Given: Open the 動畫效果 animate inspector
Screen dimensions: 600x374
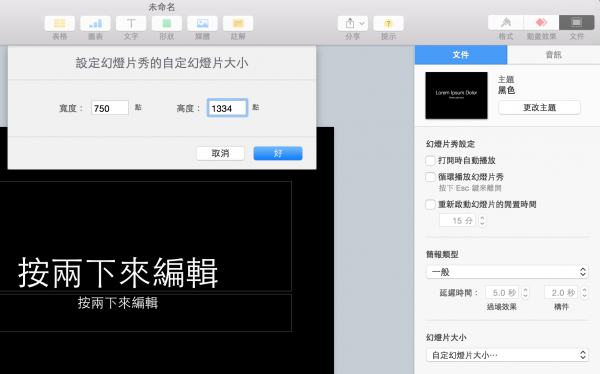Looking at the screenshot, I should [541, 23].
